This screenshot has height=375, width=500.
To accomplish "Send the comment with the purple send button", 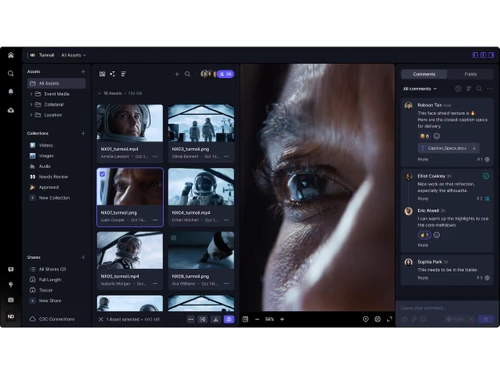I will pyautogui.click(x=486, y=319).
